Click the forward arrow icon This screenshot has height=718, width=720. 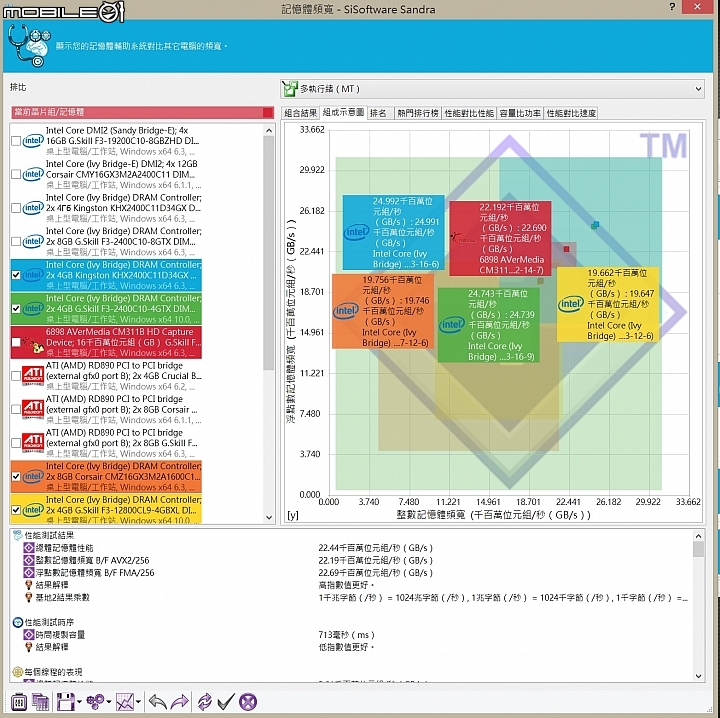180,702
